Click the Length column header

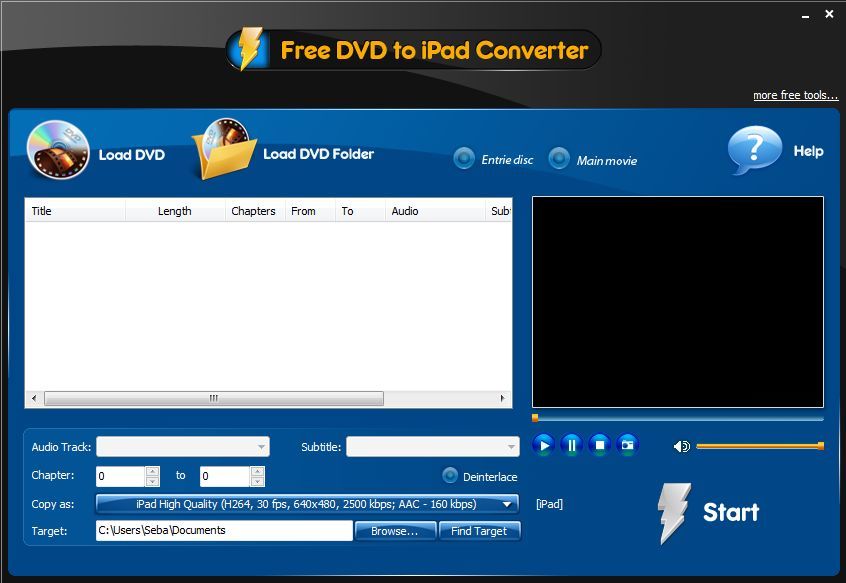[174, 211]
